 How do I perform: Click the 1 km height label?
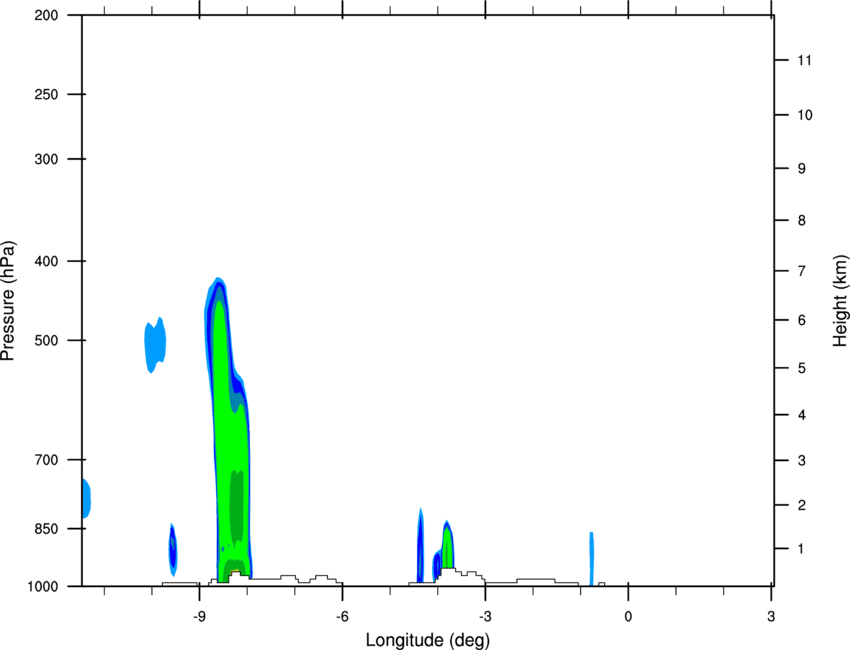pyautogui.click(x=802, y=549)
